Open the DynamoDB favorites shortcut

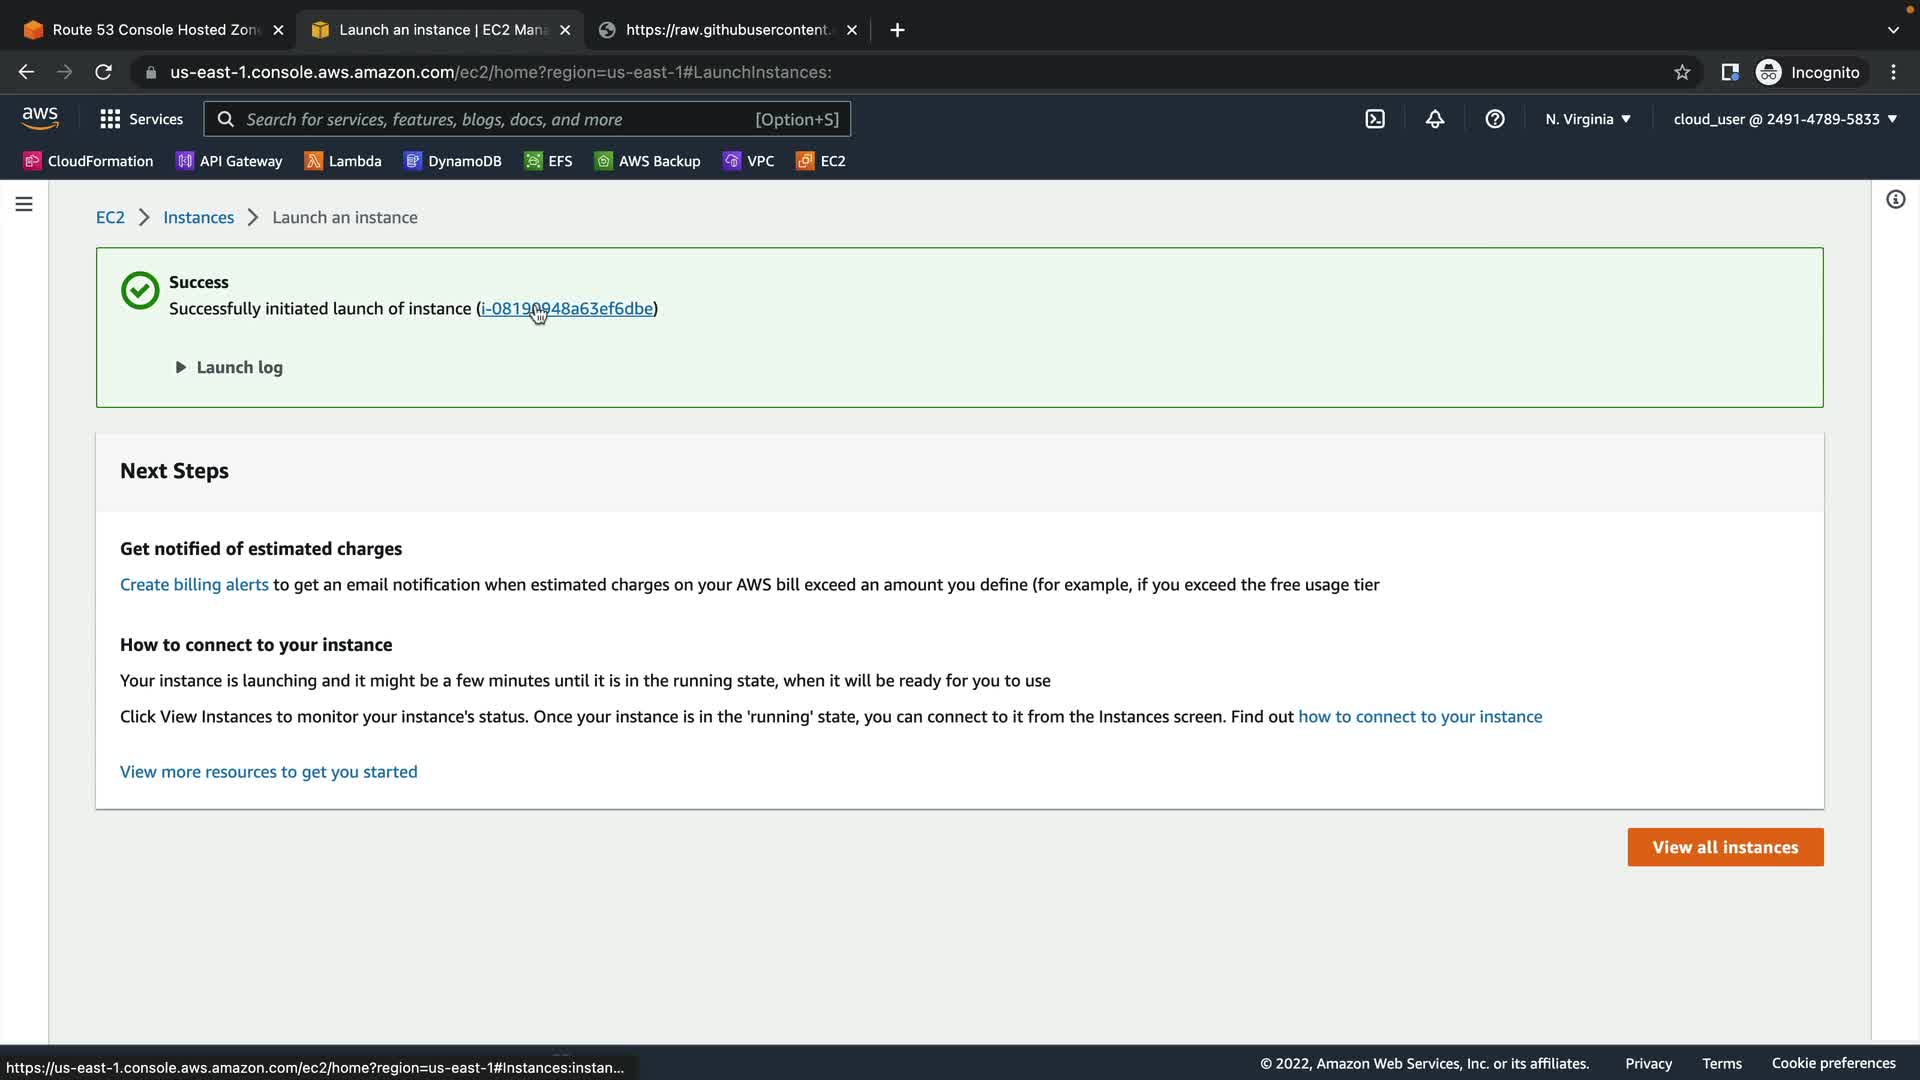(x=453, y=161)
